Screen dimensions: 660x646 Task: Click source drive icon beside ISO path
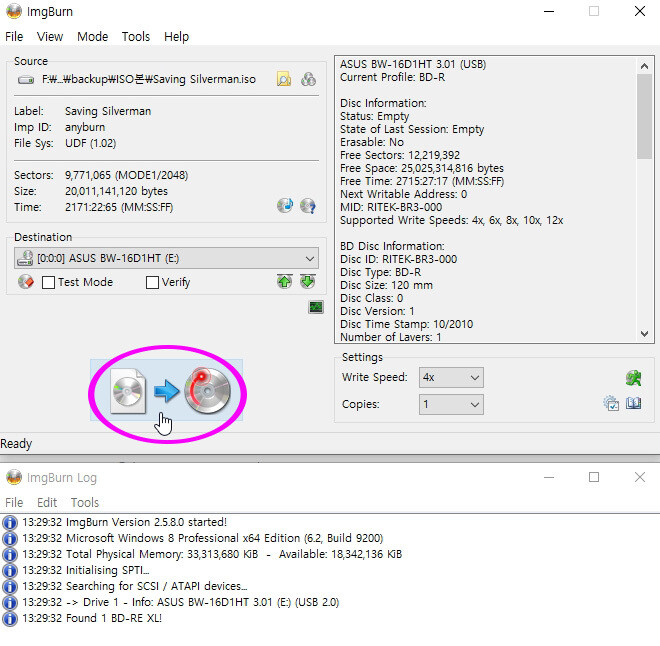26,80
